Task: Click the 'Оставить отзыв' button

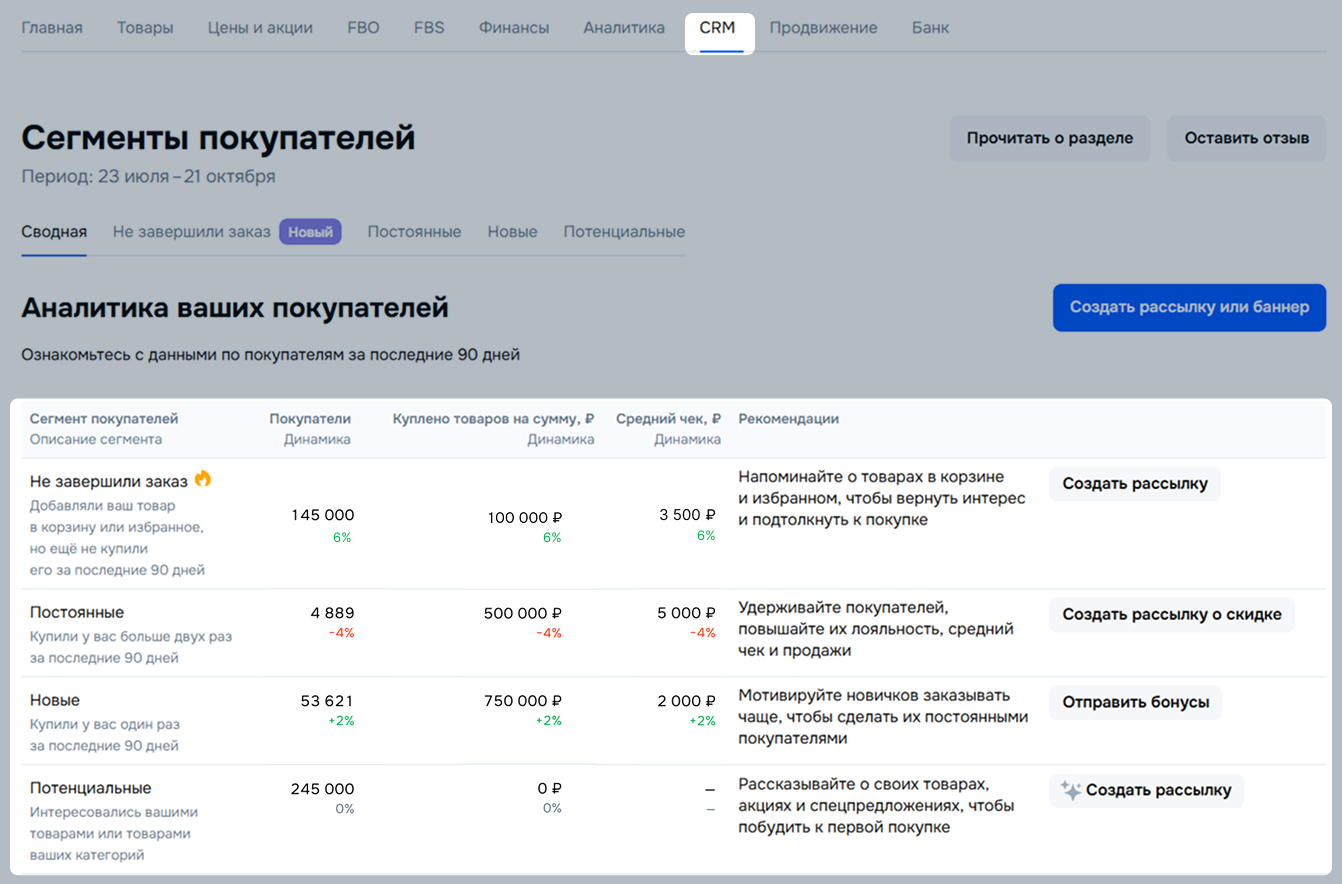Action: [1246, 139]
